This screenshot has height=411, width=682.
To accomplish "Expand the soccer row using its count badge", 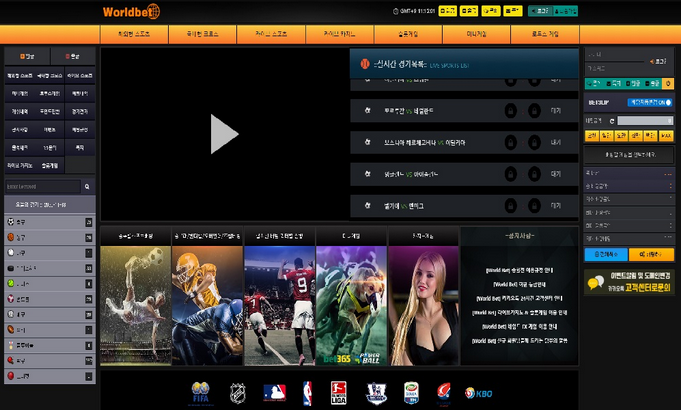I will click(x=89, y=222).
